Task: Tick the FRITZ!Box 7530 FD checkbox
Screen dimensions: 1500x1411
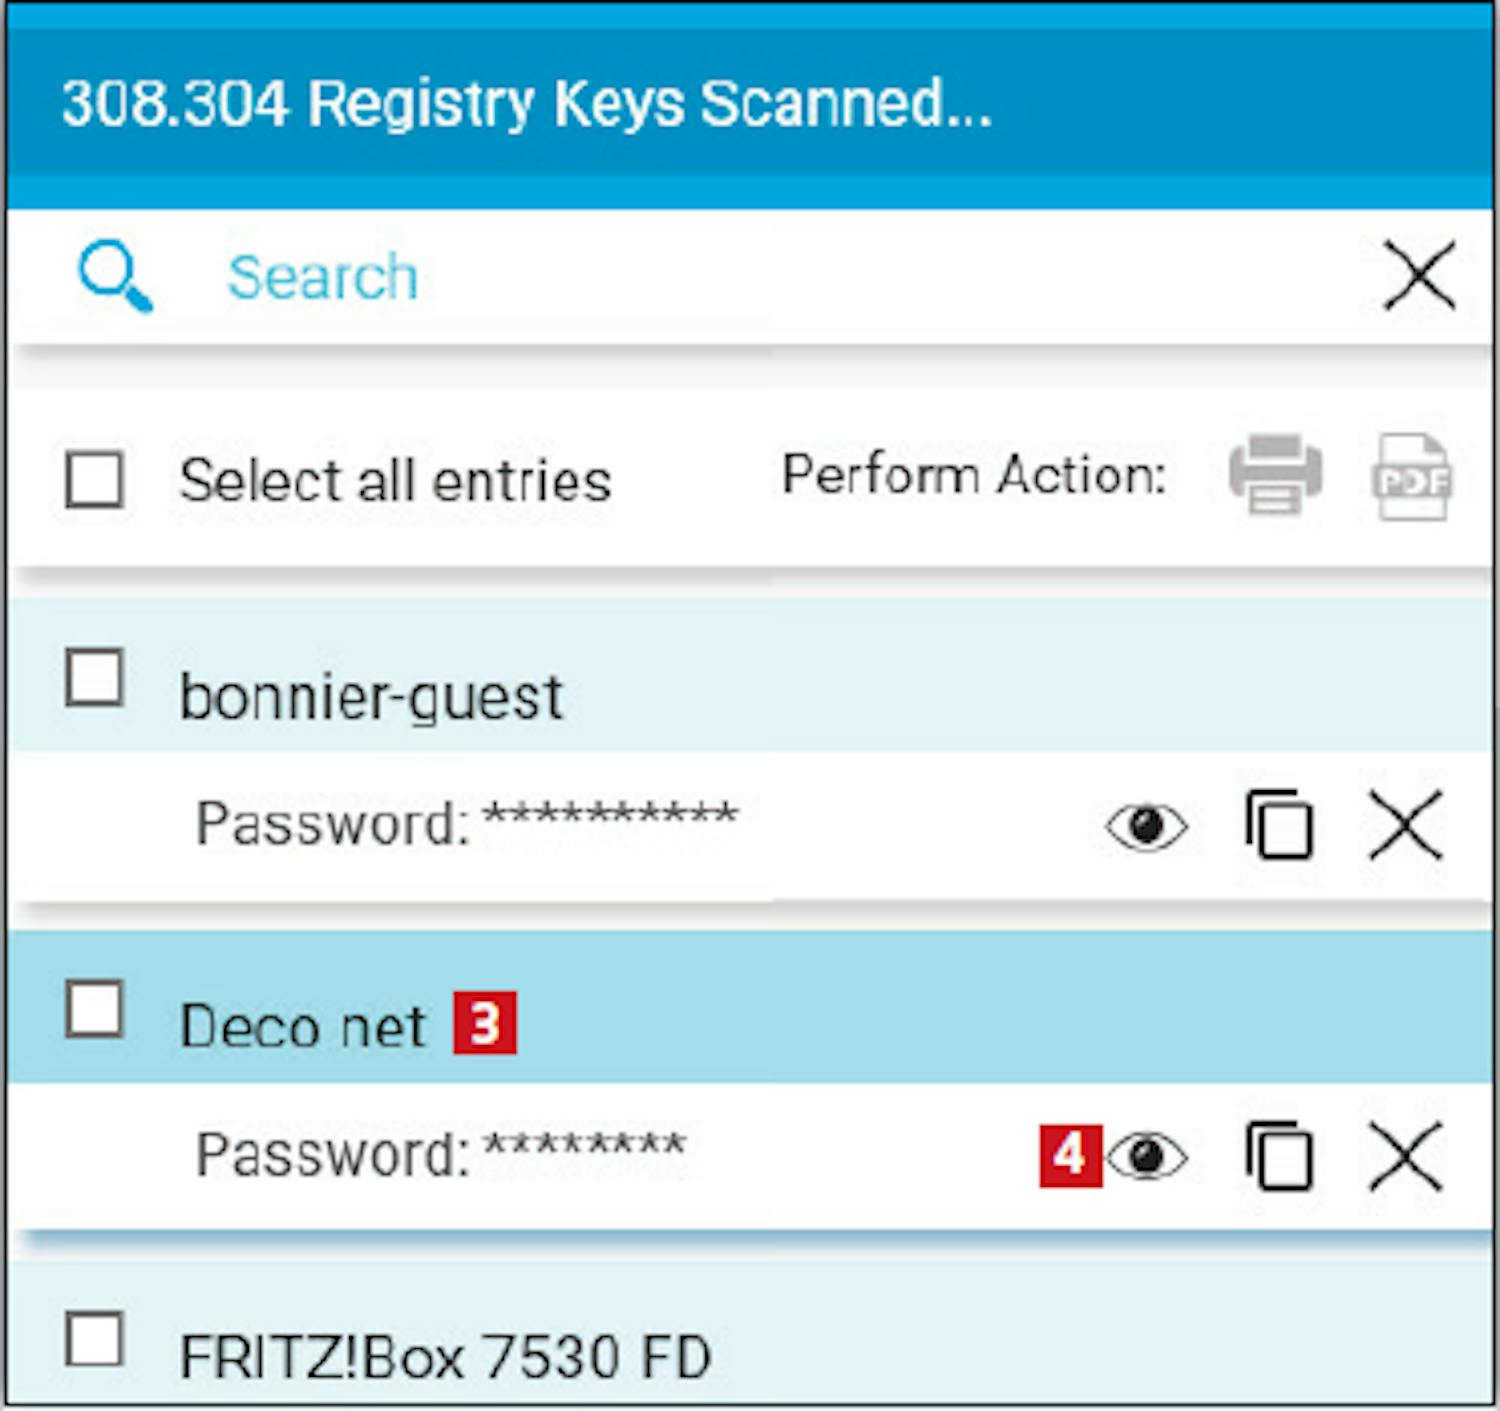Action: 95,1338
